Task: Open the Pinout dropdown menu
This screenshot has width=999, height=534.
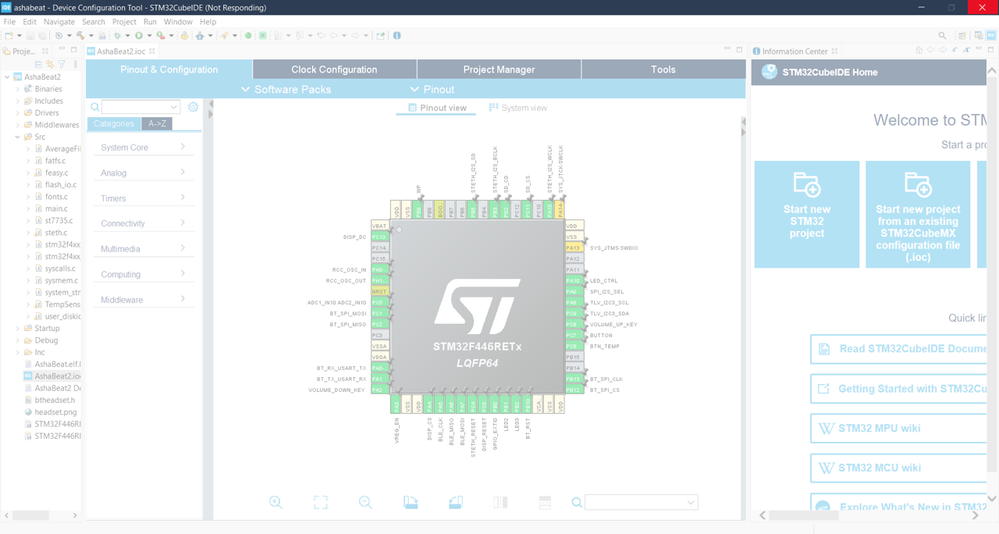Action: (x=432, y=89)
